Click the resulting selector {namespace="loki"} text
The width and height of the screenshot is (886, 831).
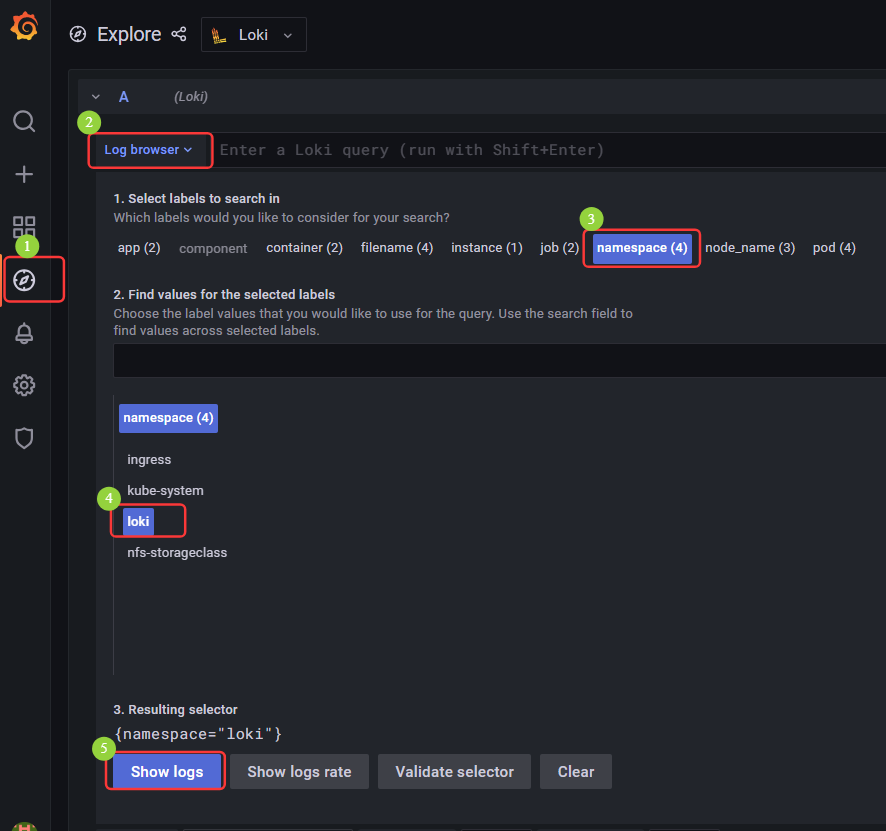(x=198, y=734)
